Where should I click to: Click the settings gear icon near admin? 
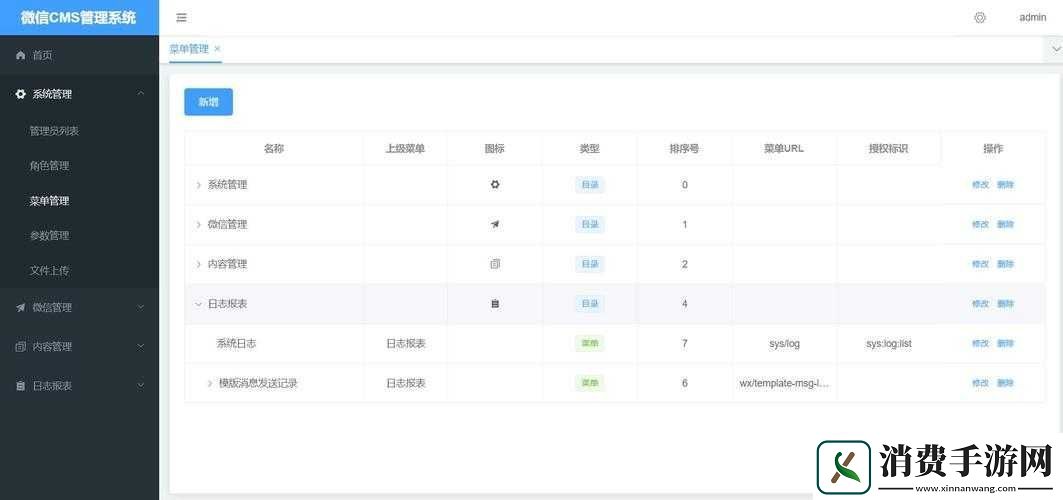980,18
